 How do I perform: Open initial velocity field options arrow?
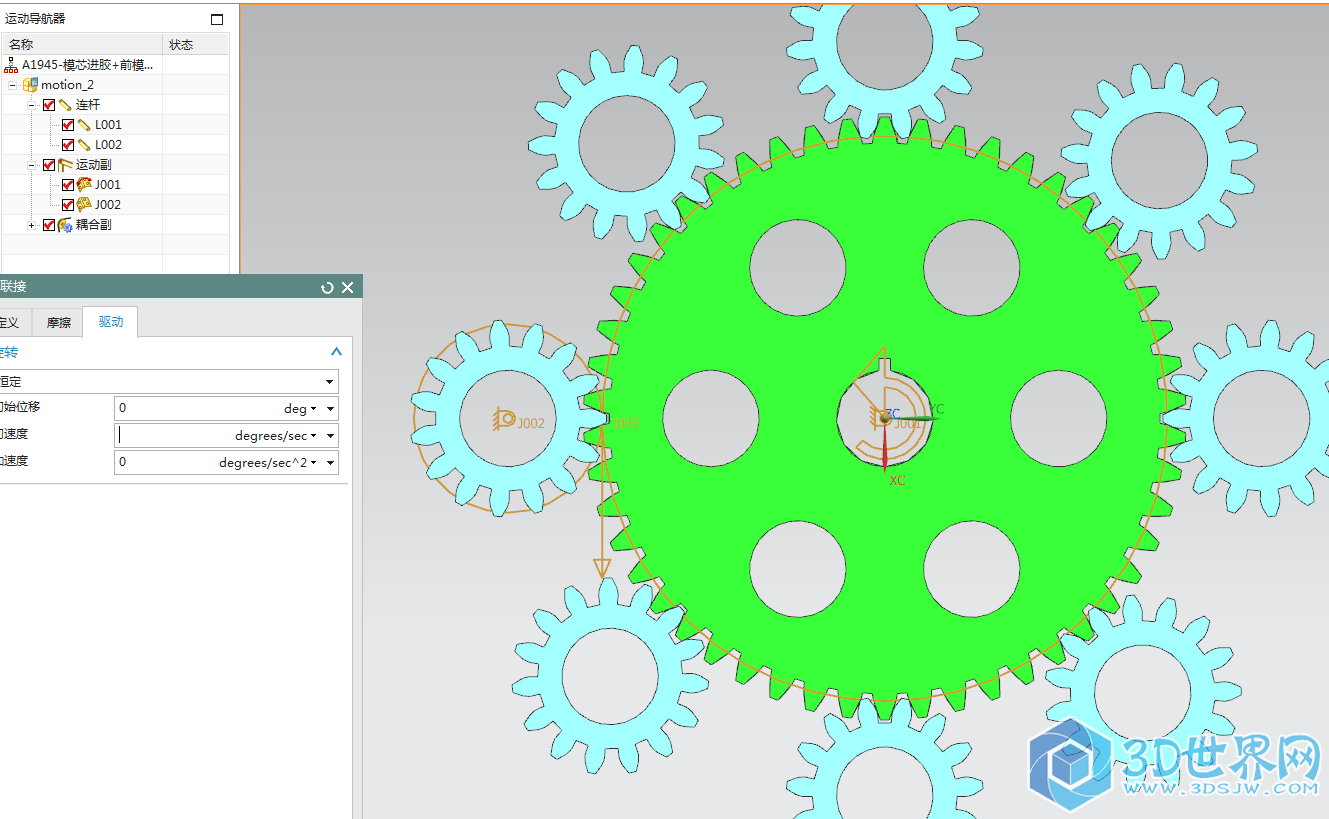click(330, 435)
